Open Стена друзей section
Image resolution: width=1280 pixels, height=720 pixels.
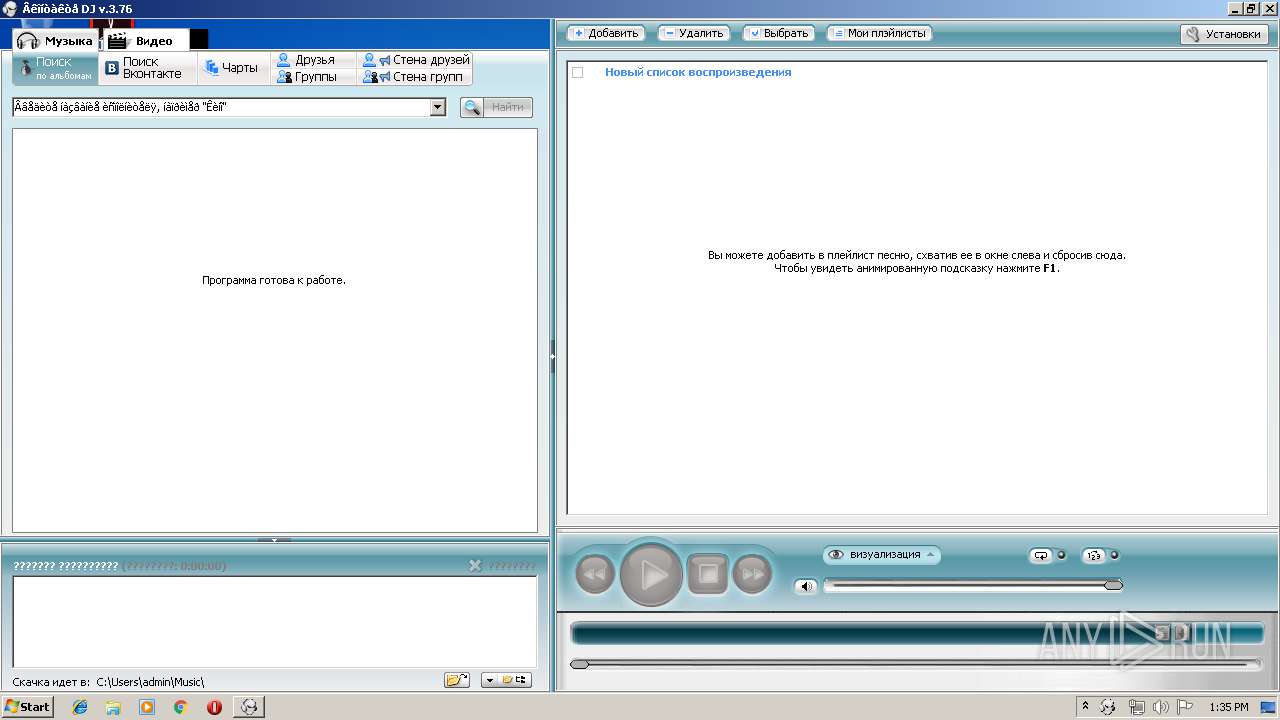(x=415, y=60)
